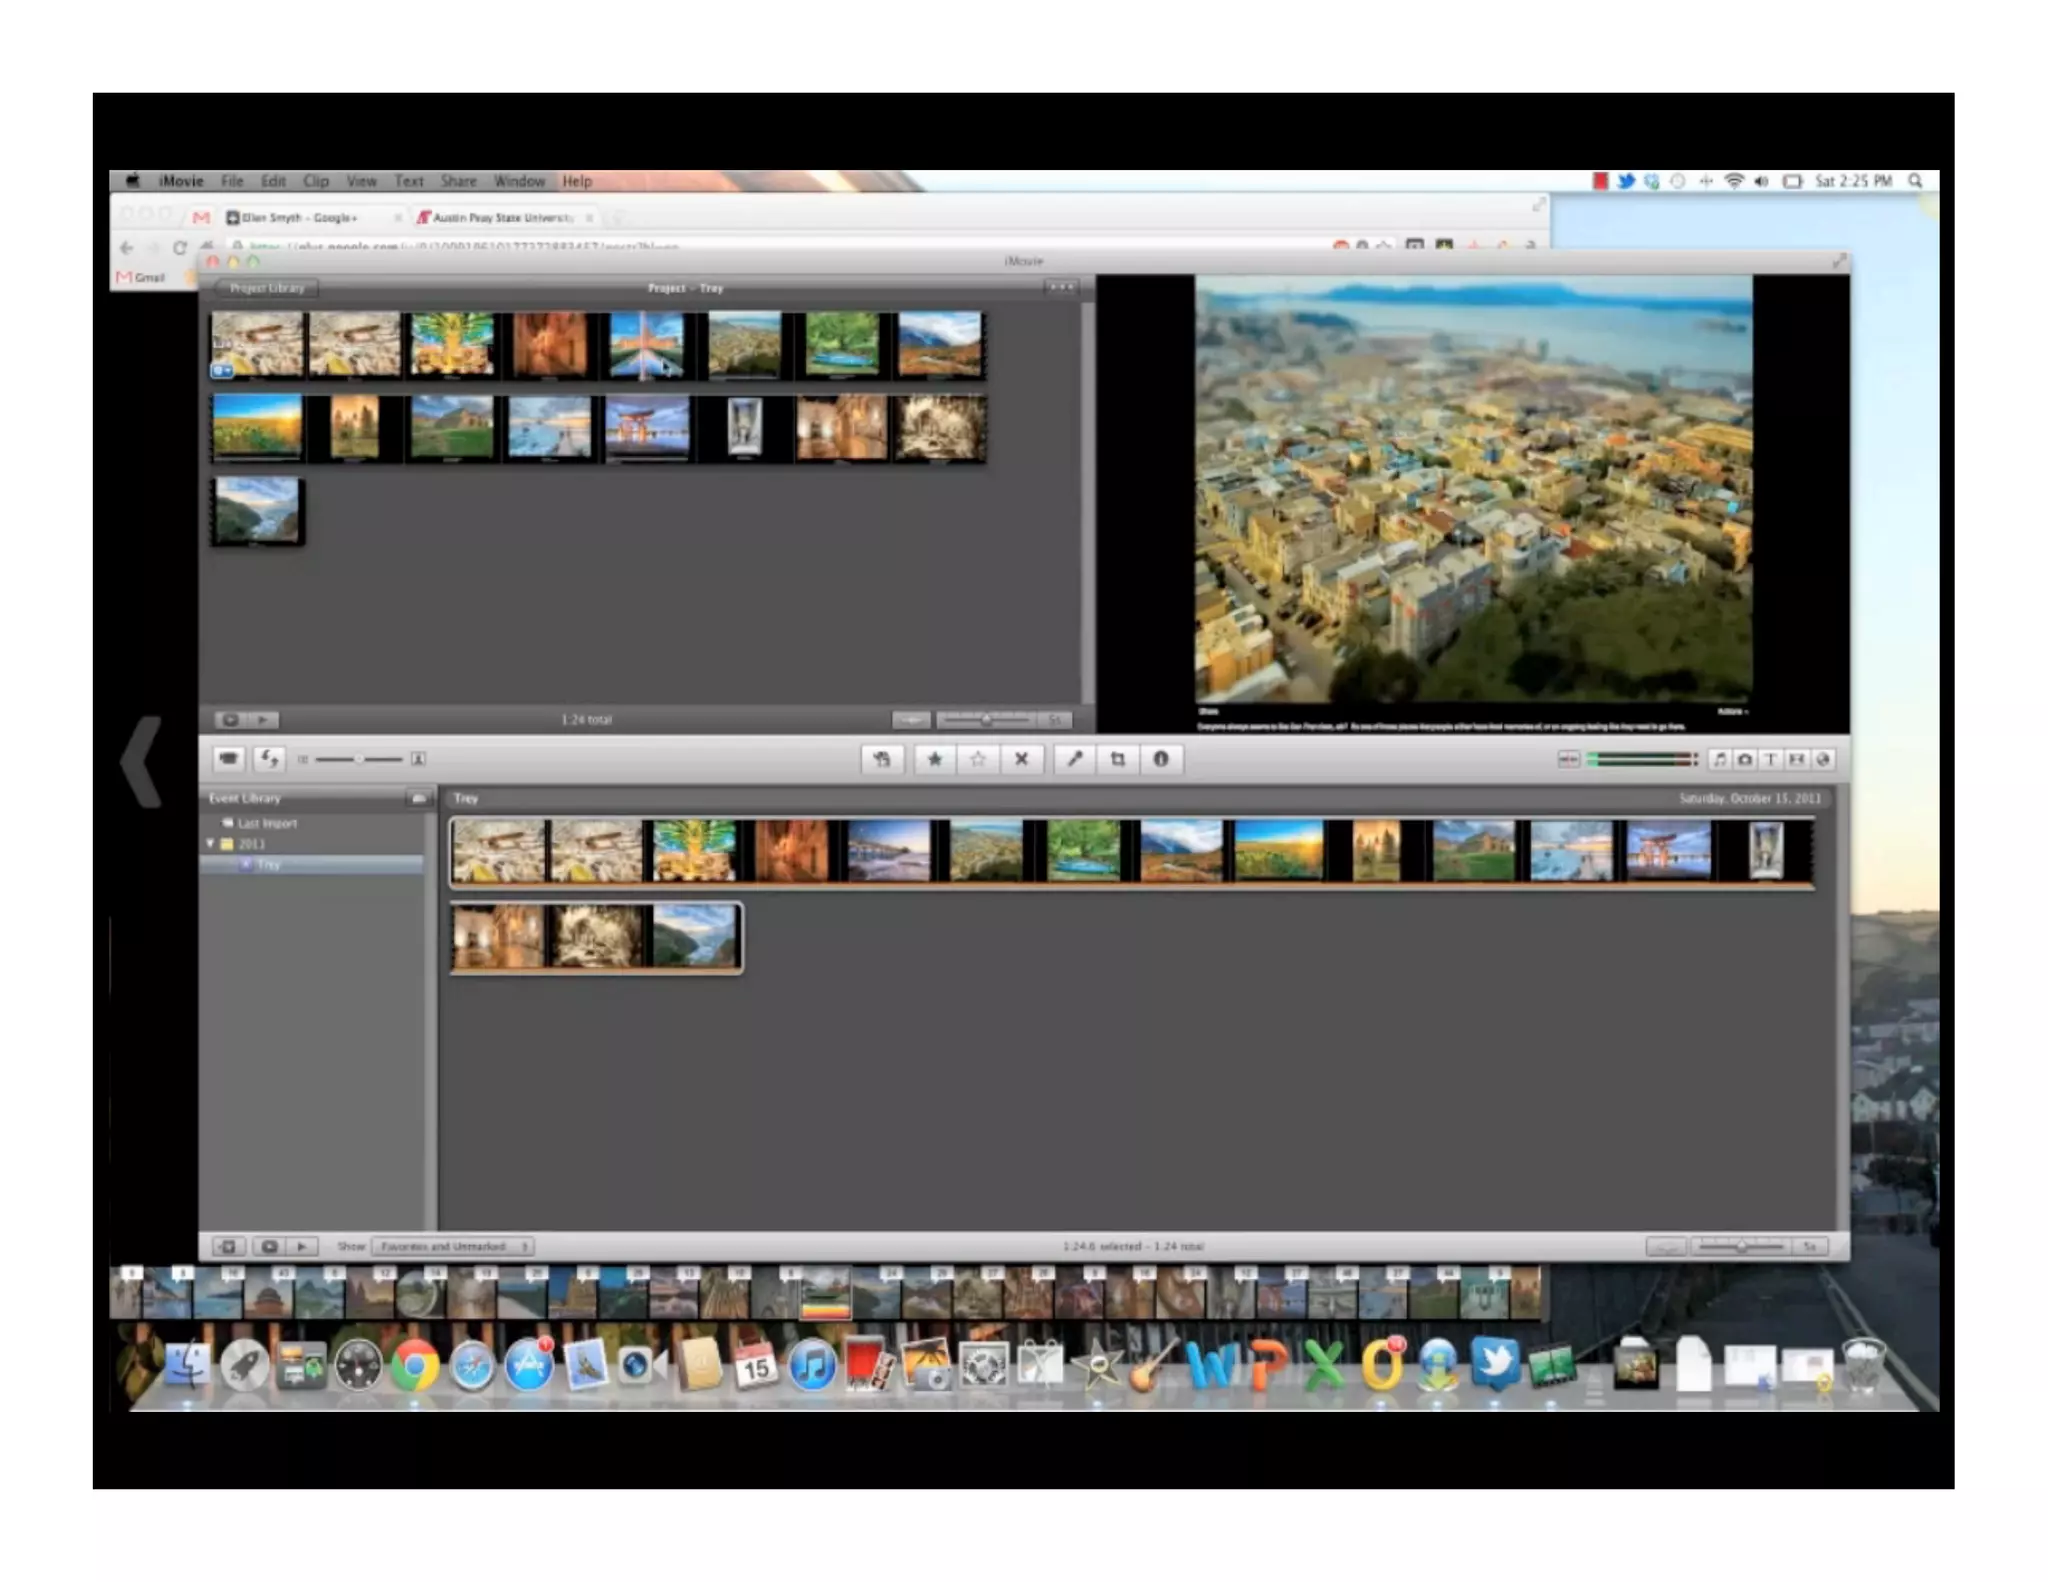The image size is (2048, 1582).
Task: Open the Inspector info icon
Action: pos(1161,760)
